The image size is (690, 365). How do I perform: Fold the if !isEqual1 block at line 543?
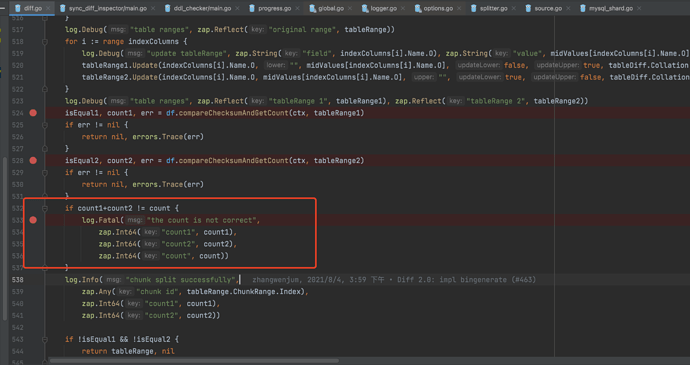[45, 339]
